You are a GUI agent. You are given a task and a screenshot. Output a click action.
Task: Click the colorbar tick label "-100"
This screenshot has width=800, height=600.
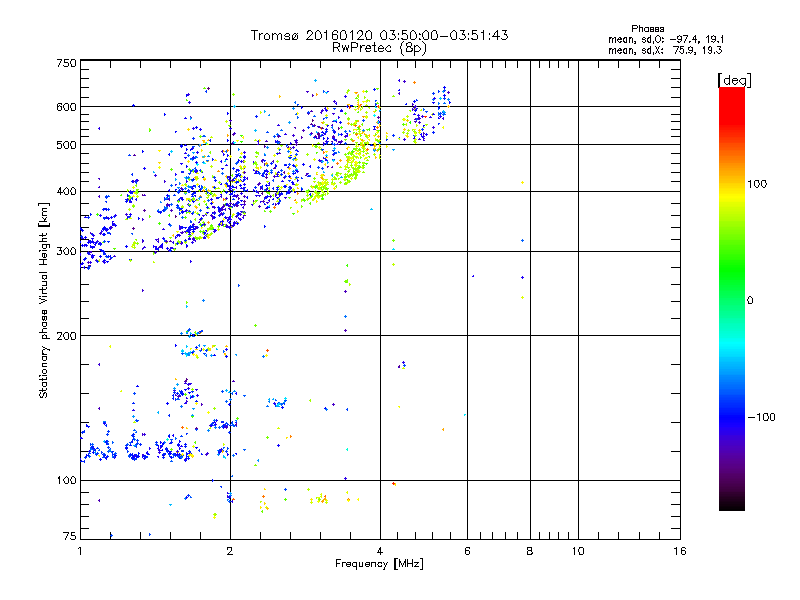pyautogui.click(x=761, y=417)
